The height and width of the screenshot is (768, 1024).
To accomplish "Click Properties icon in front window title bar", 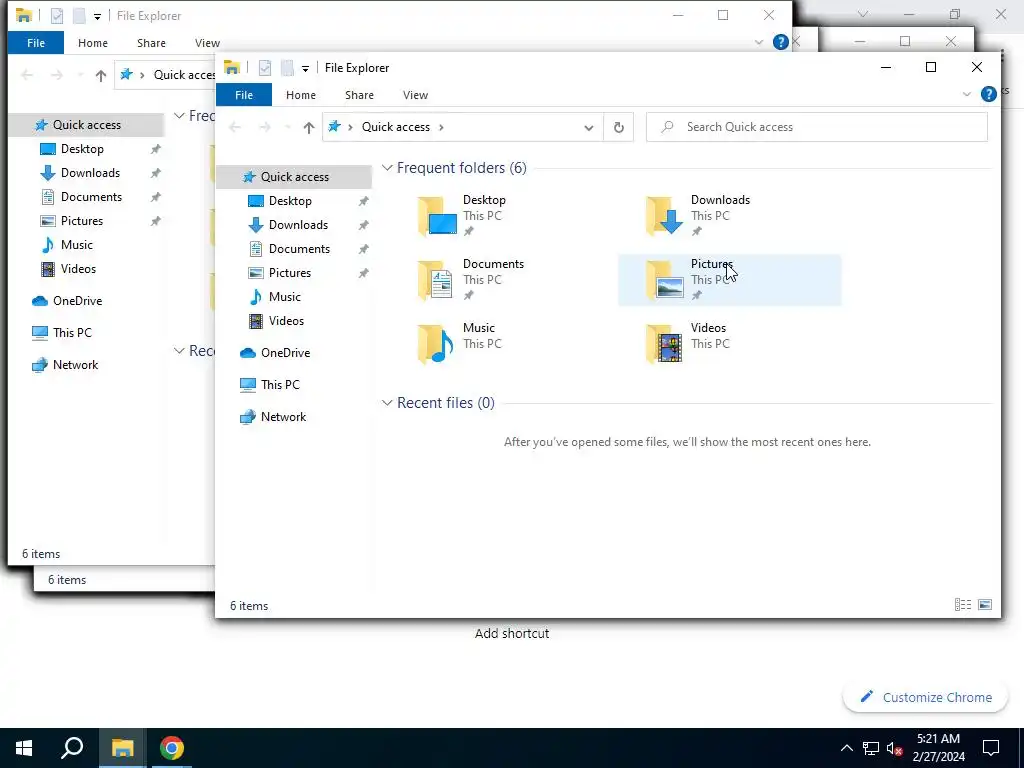I will (x=264, y=68).
